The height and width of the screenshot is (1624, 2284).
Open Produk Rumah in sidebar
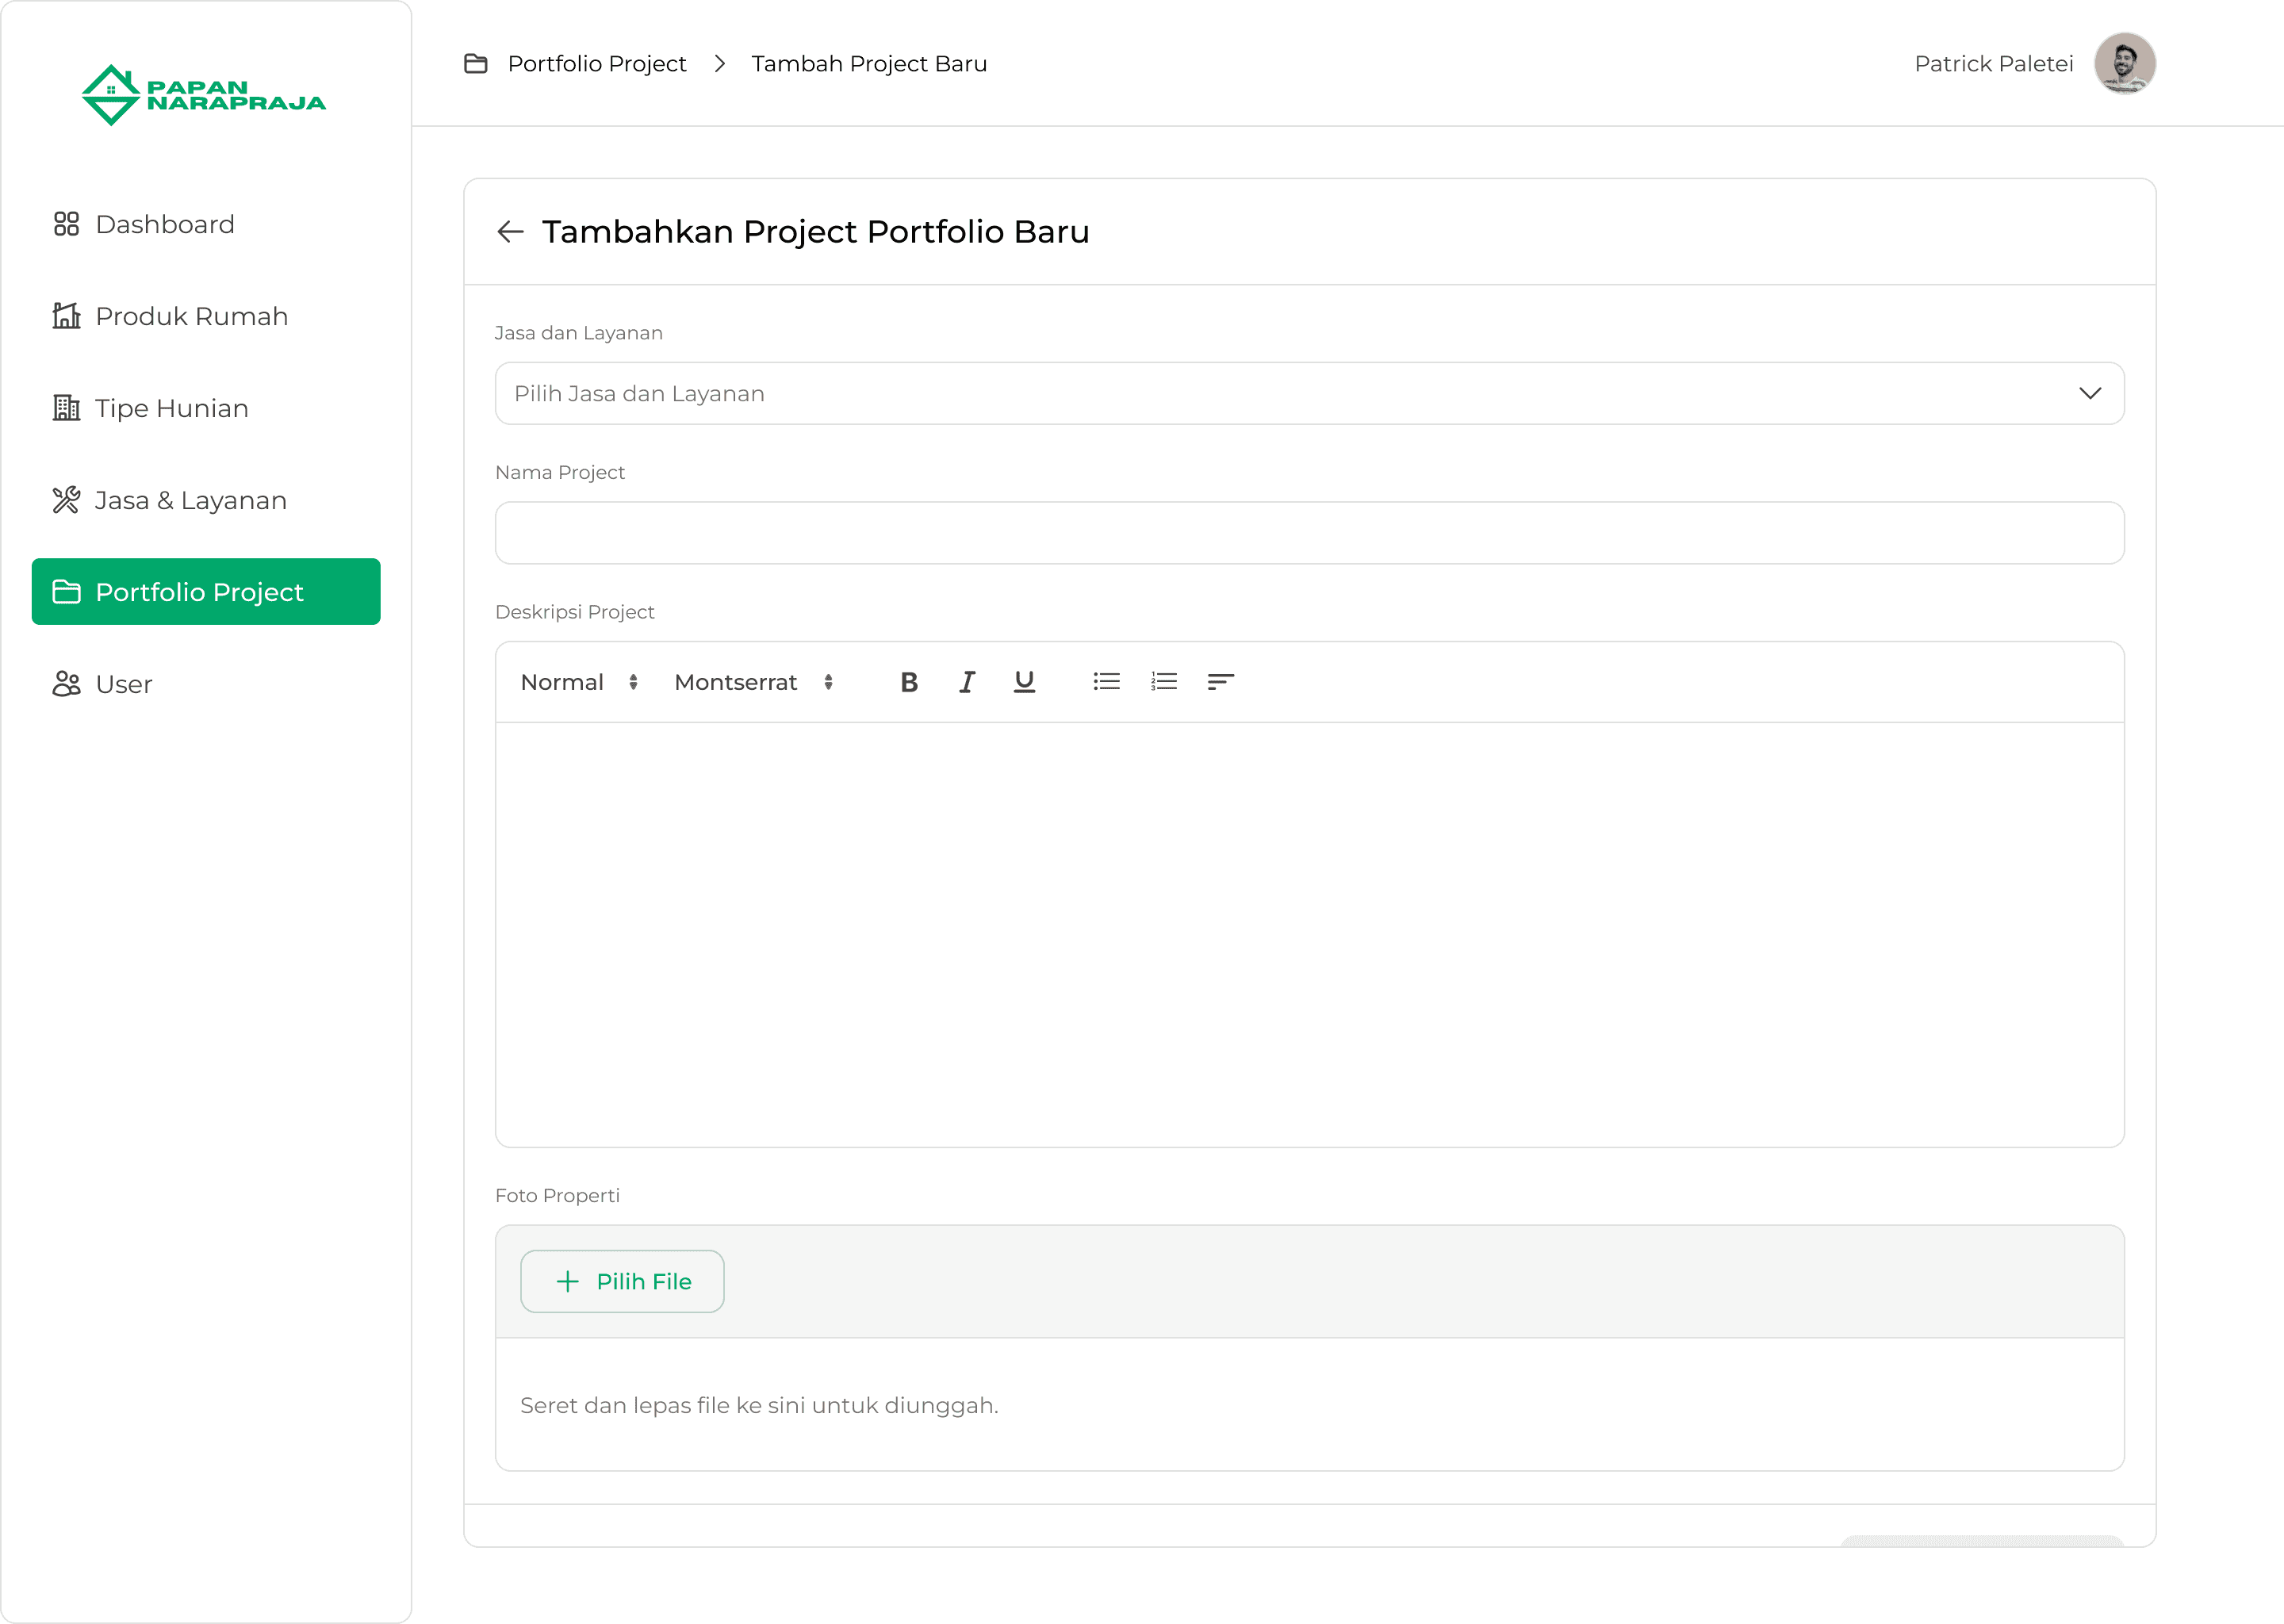tap(191, 316)
